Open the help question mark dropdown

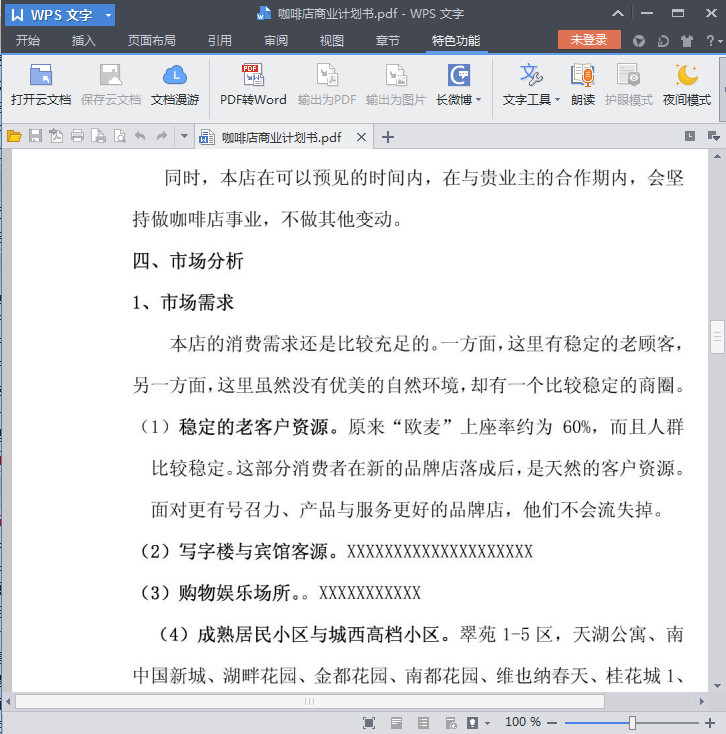pyautogui.click(x=714, y=41)
